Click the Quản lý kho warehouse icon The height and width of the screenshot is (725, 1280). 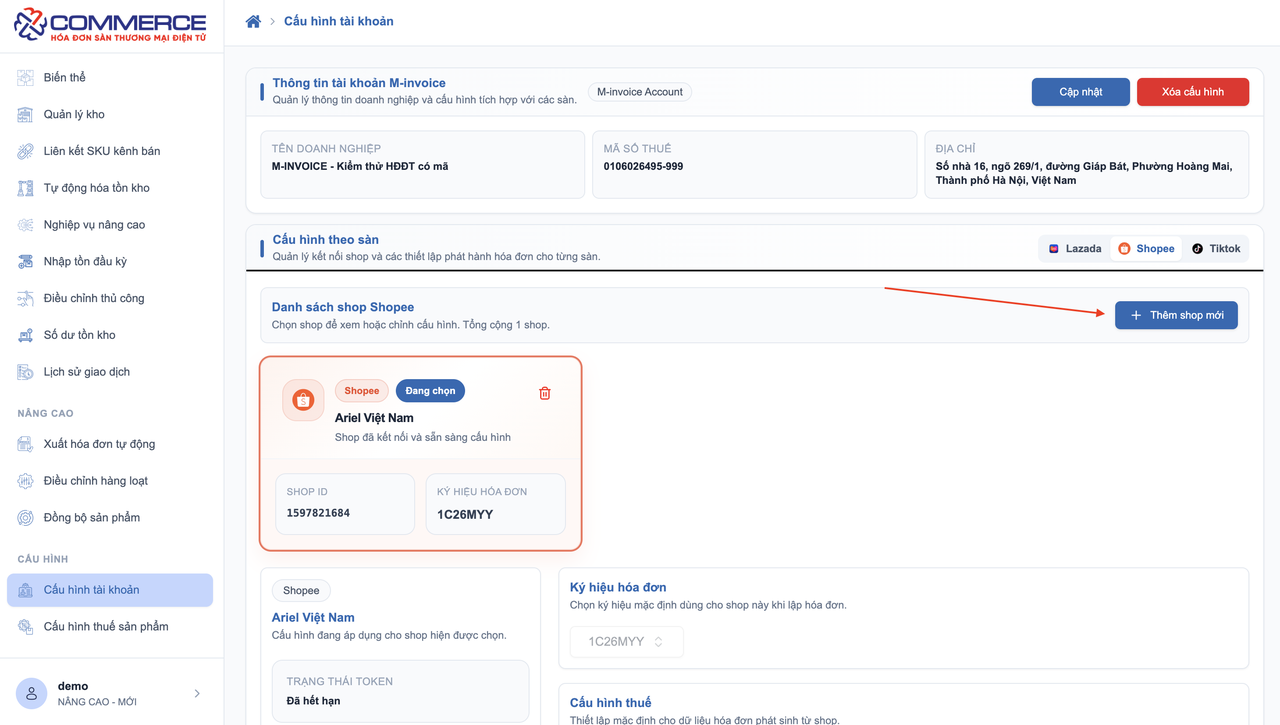tap(25, 114)
